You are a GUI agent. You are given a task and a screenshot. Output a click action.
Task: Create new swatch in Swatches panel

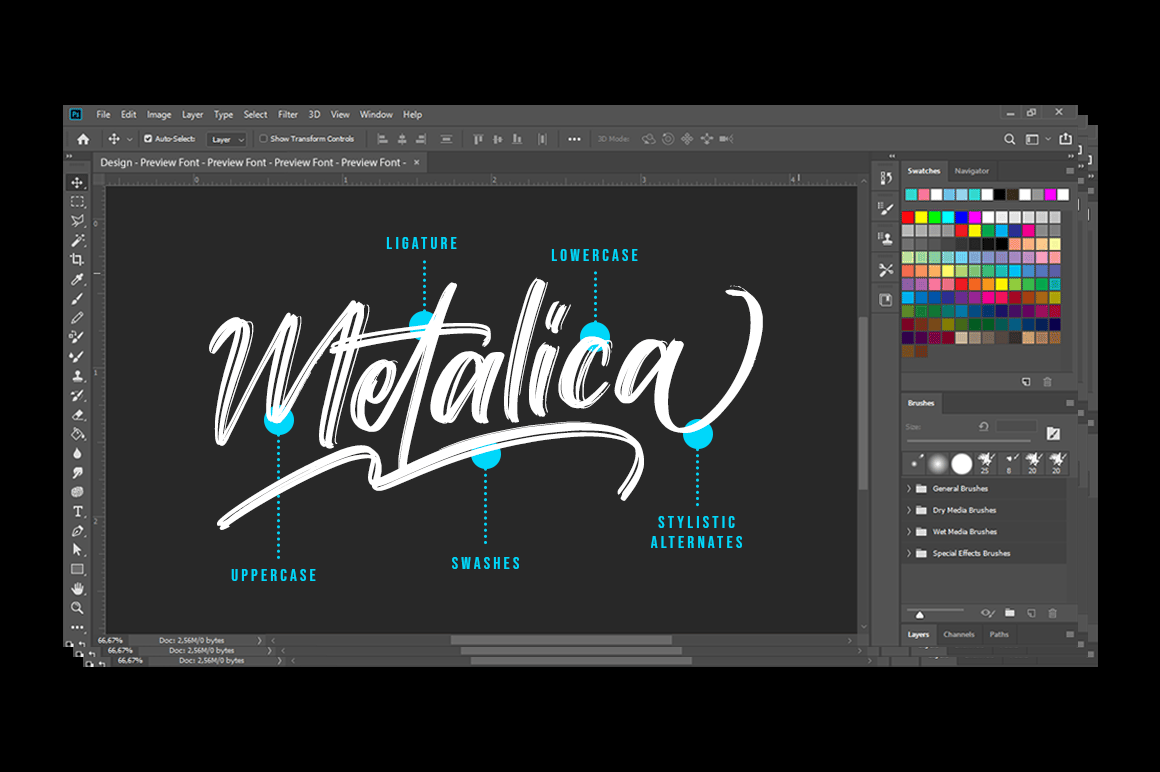pos(1026,382)
